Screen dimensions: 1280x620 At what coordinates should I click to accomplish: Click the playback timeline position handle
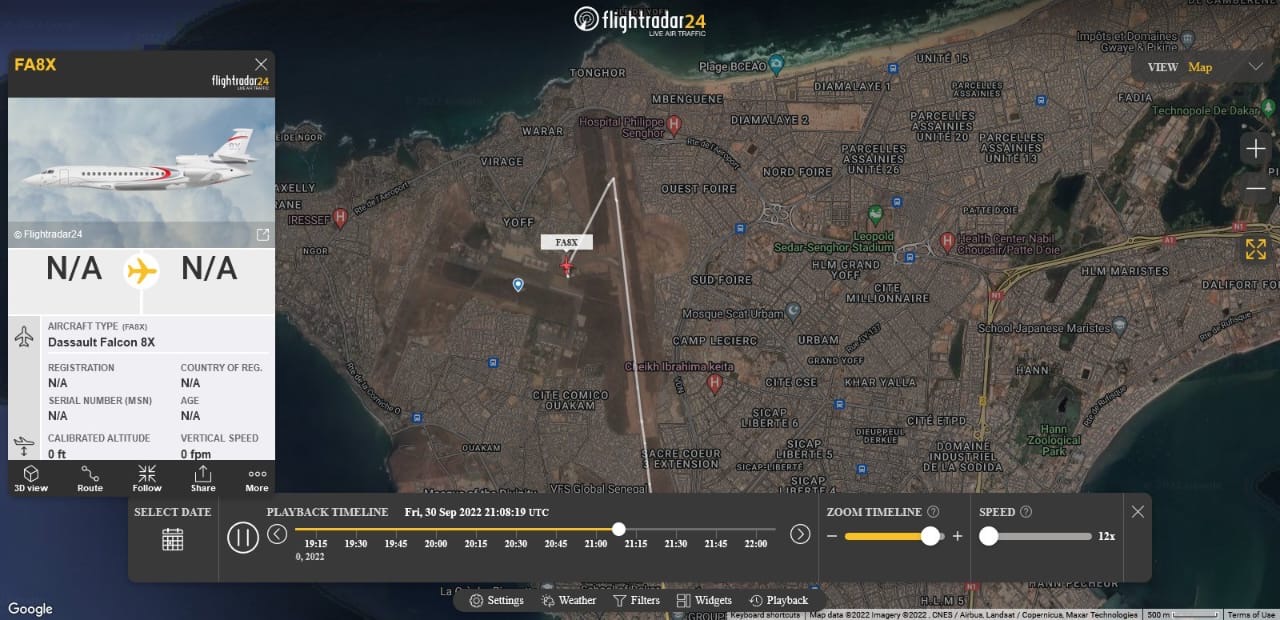pyautogui.click(x=619, y=529)
